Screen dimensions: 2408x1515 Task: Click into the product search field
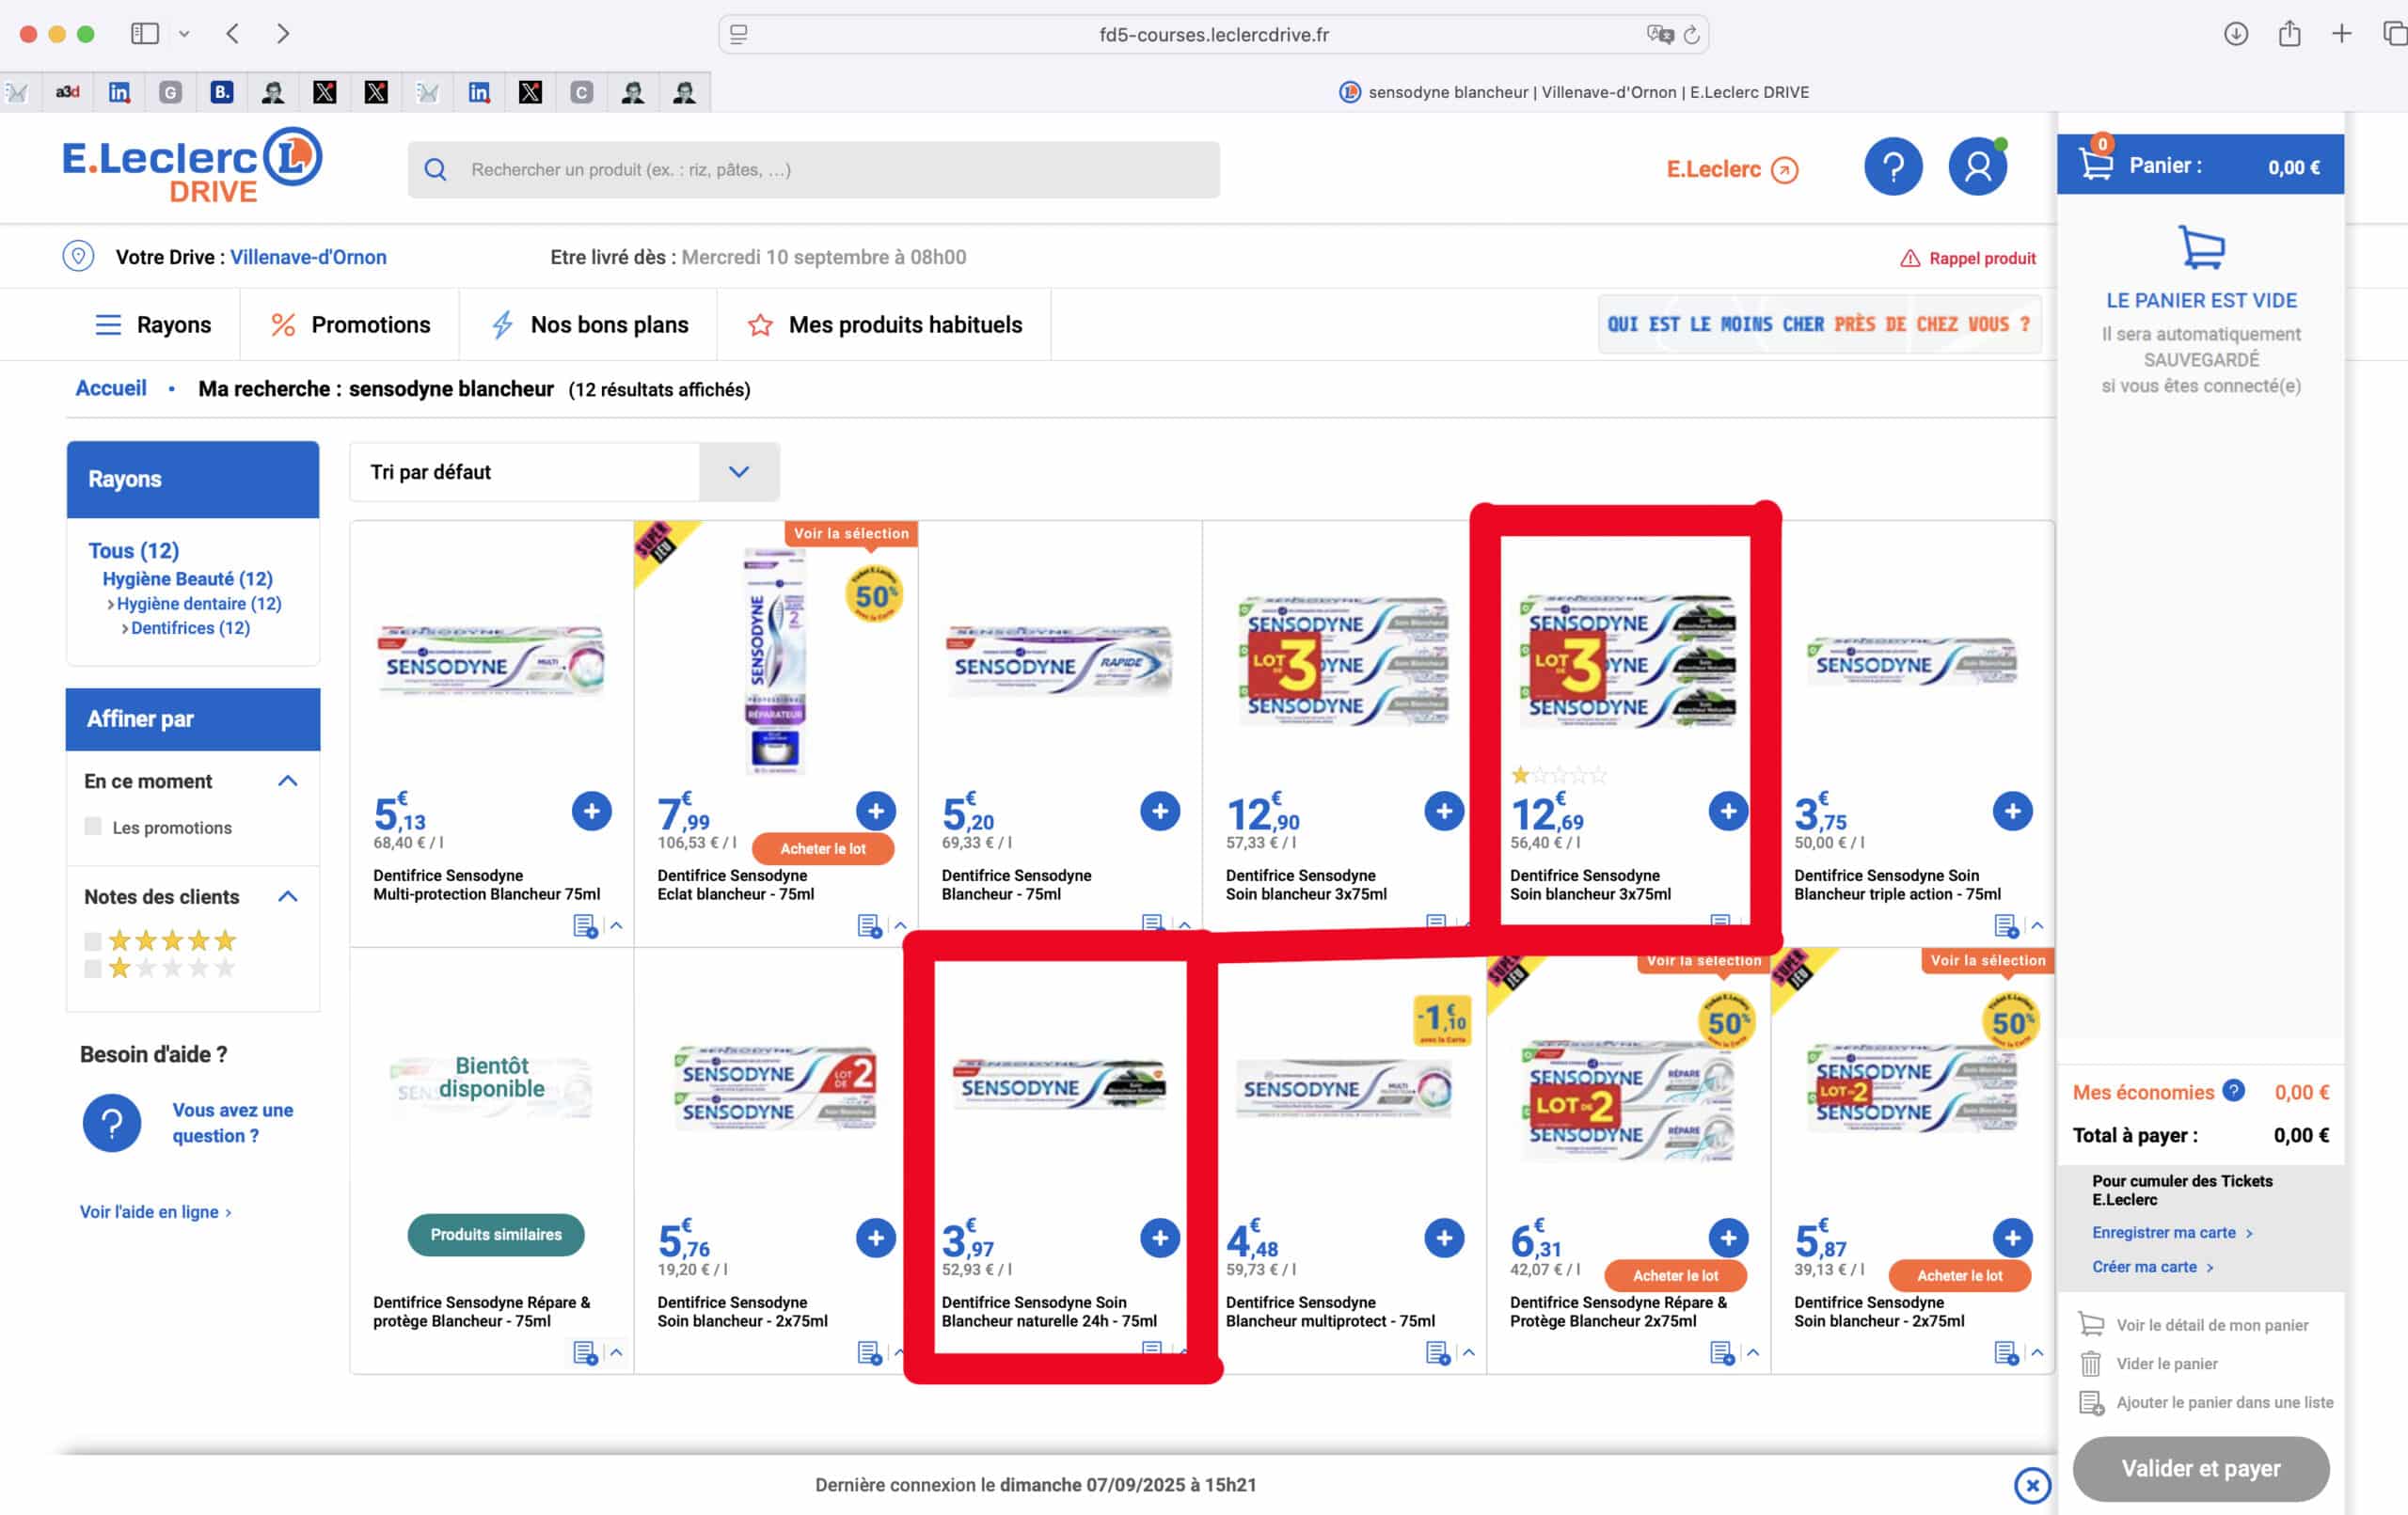click(x=813, y=169)
